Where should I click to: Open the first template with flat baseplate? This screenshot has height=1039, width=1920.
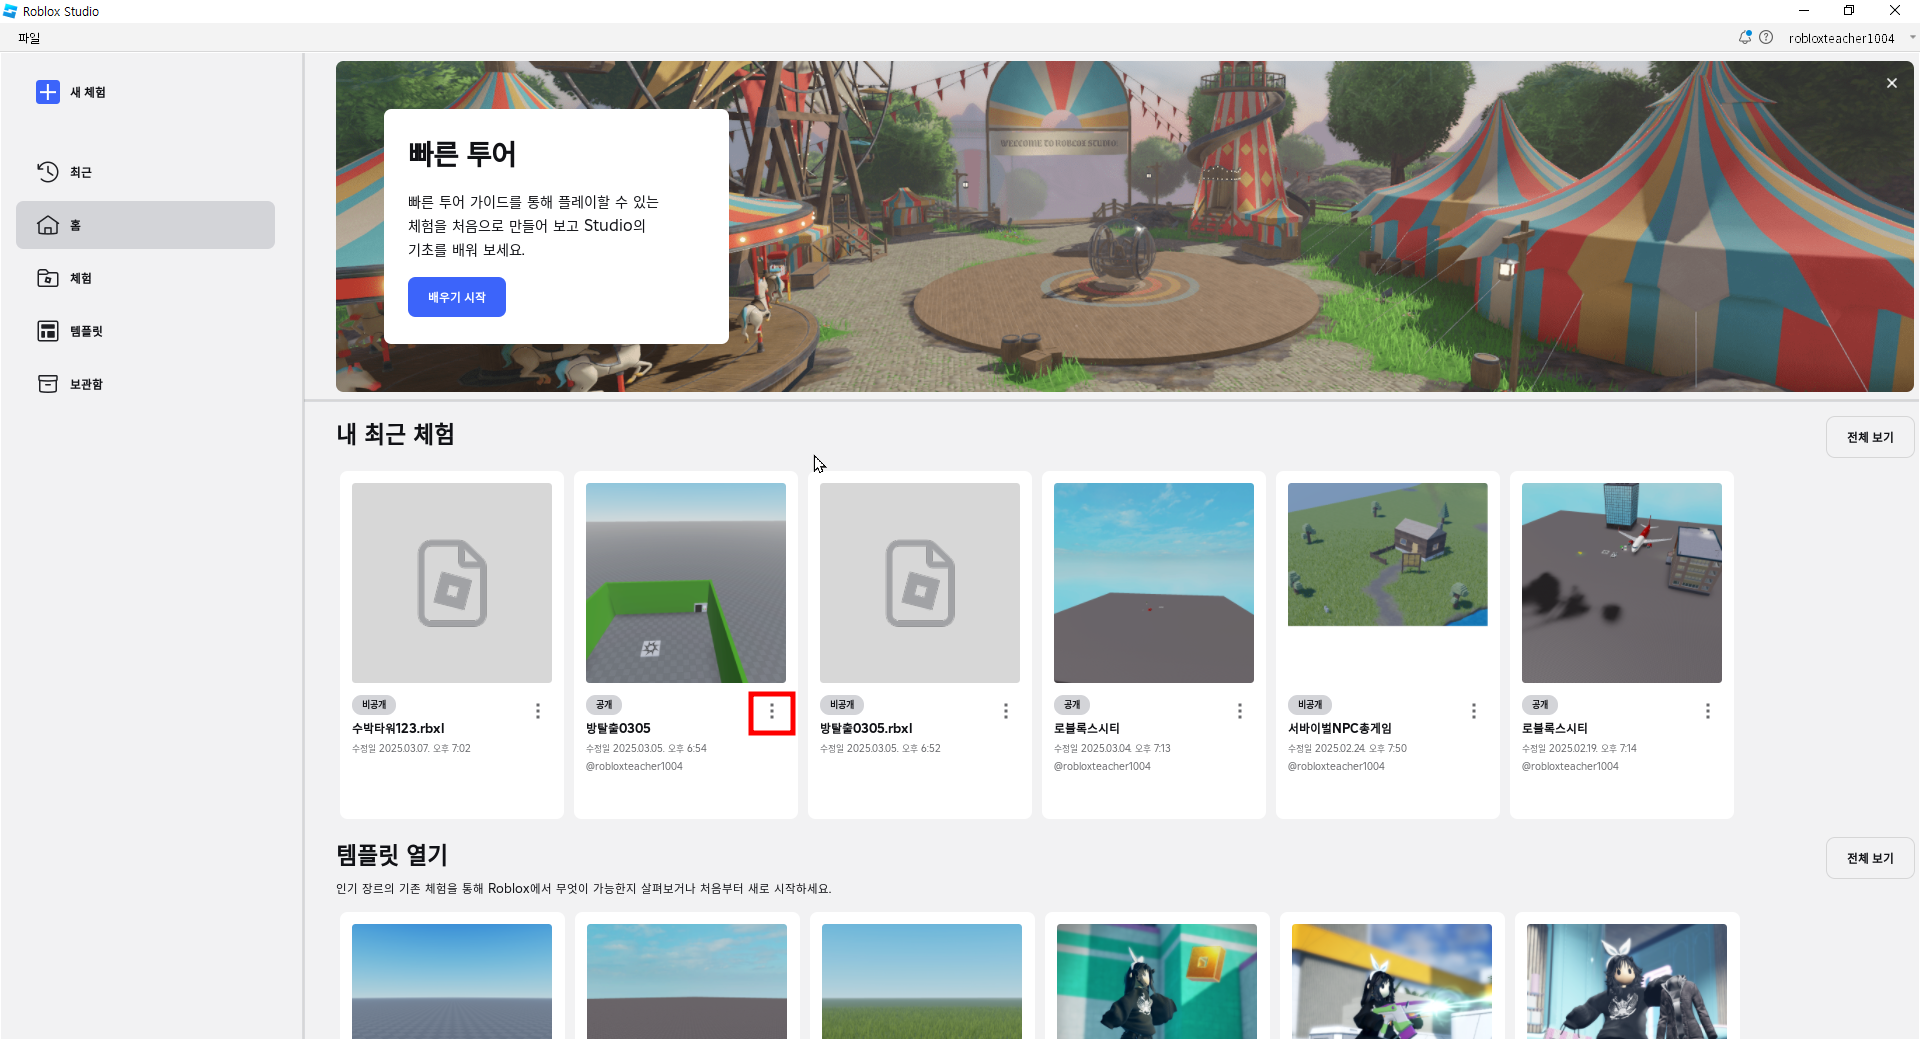point(452,981)
